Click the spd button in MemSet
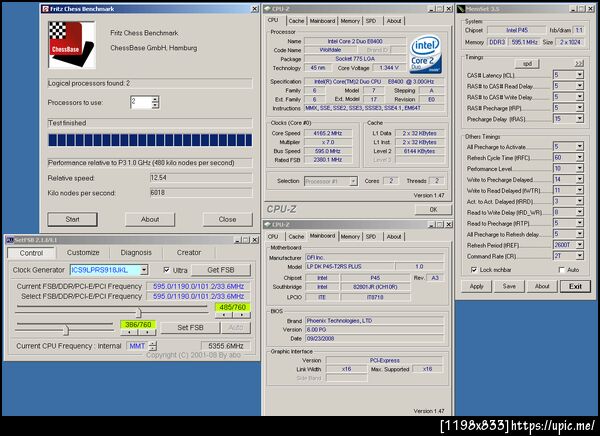 (527, 64)
